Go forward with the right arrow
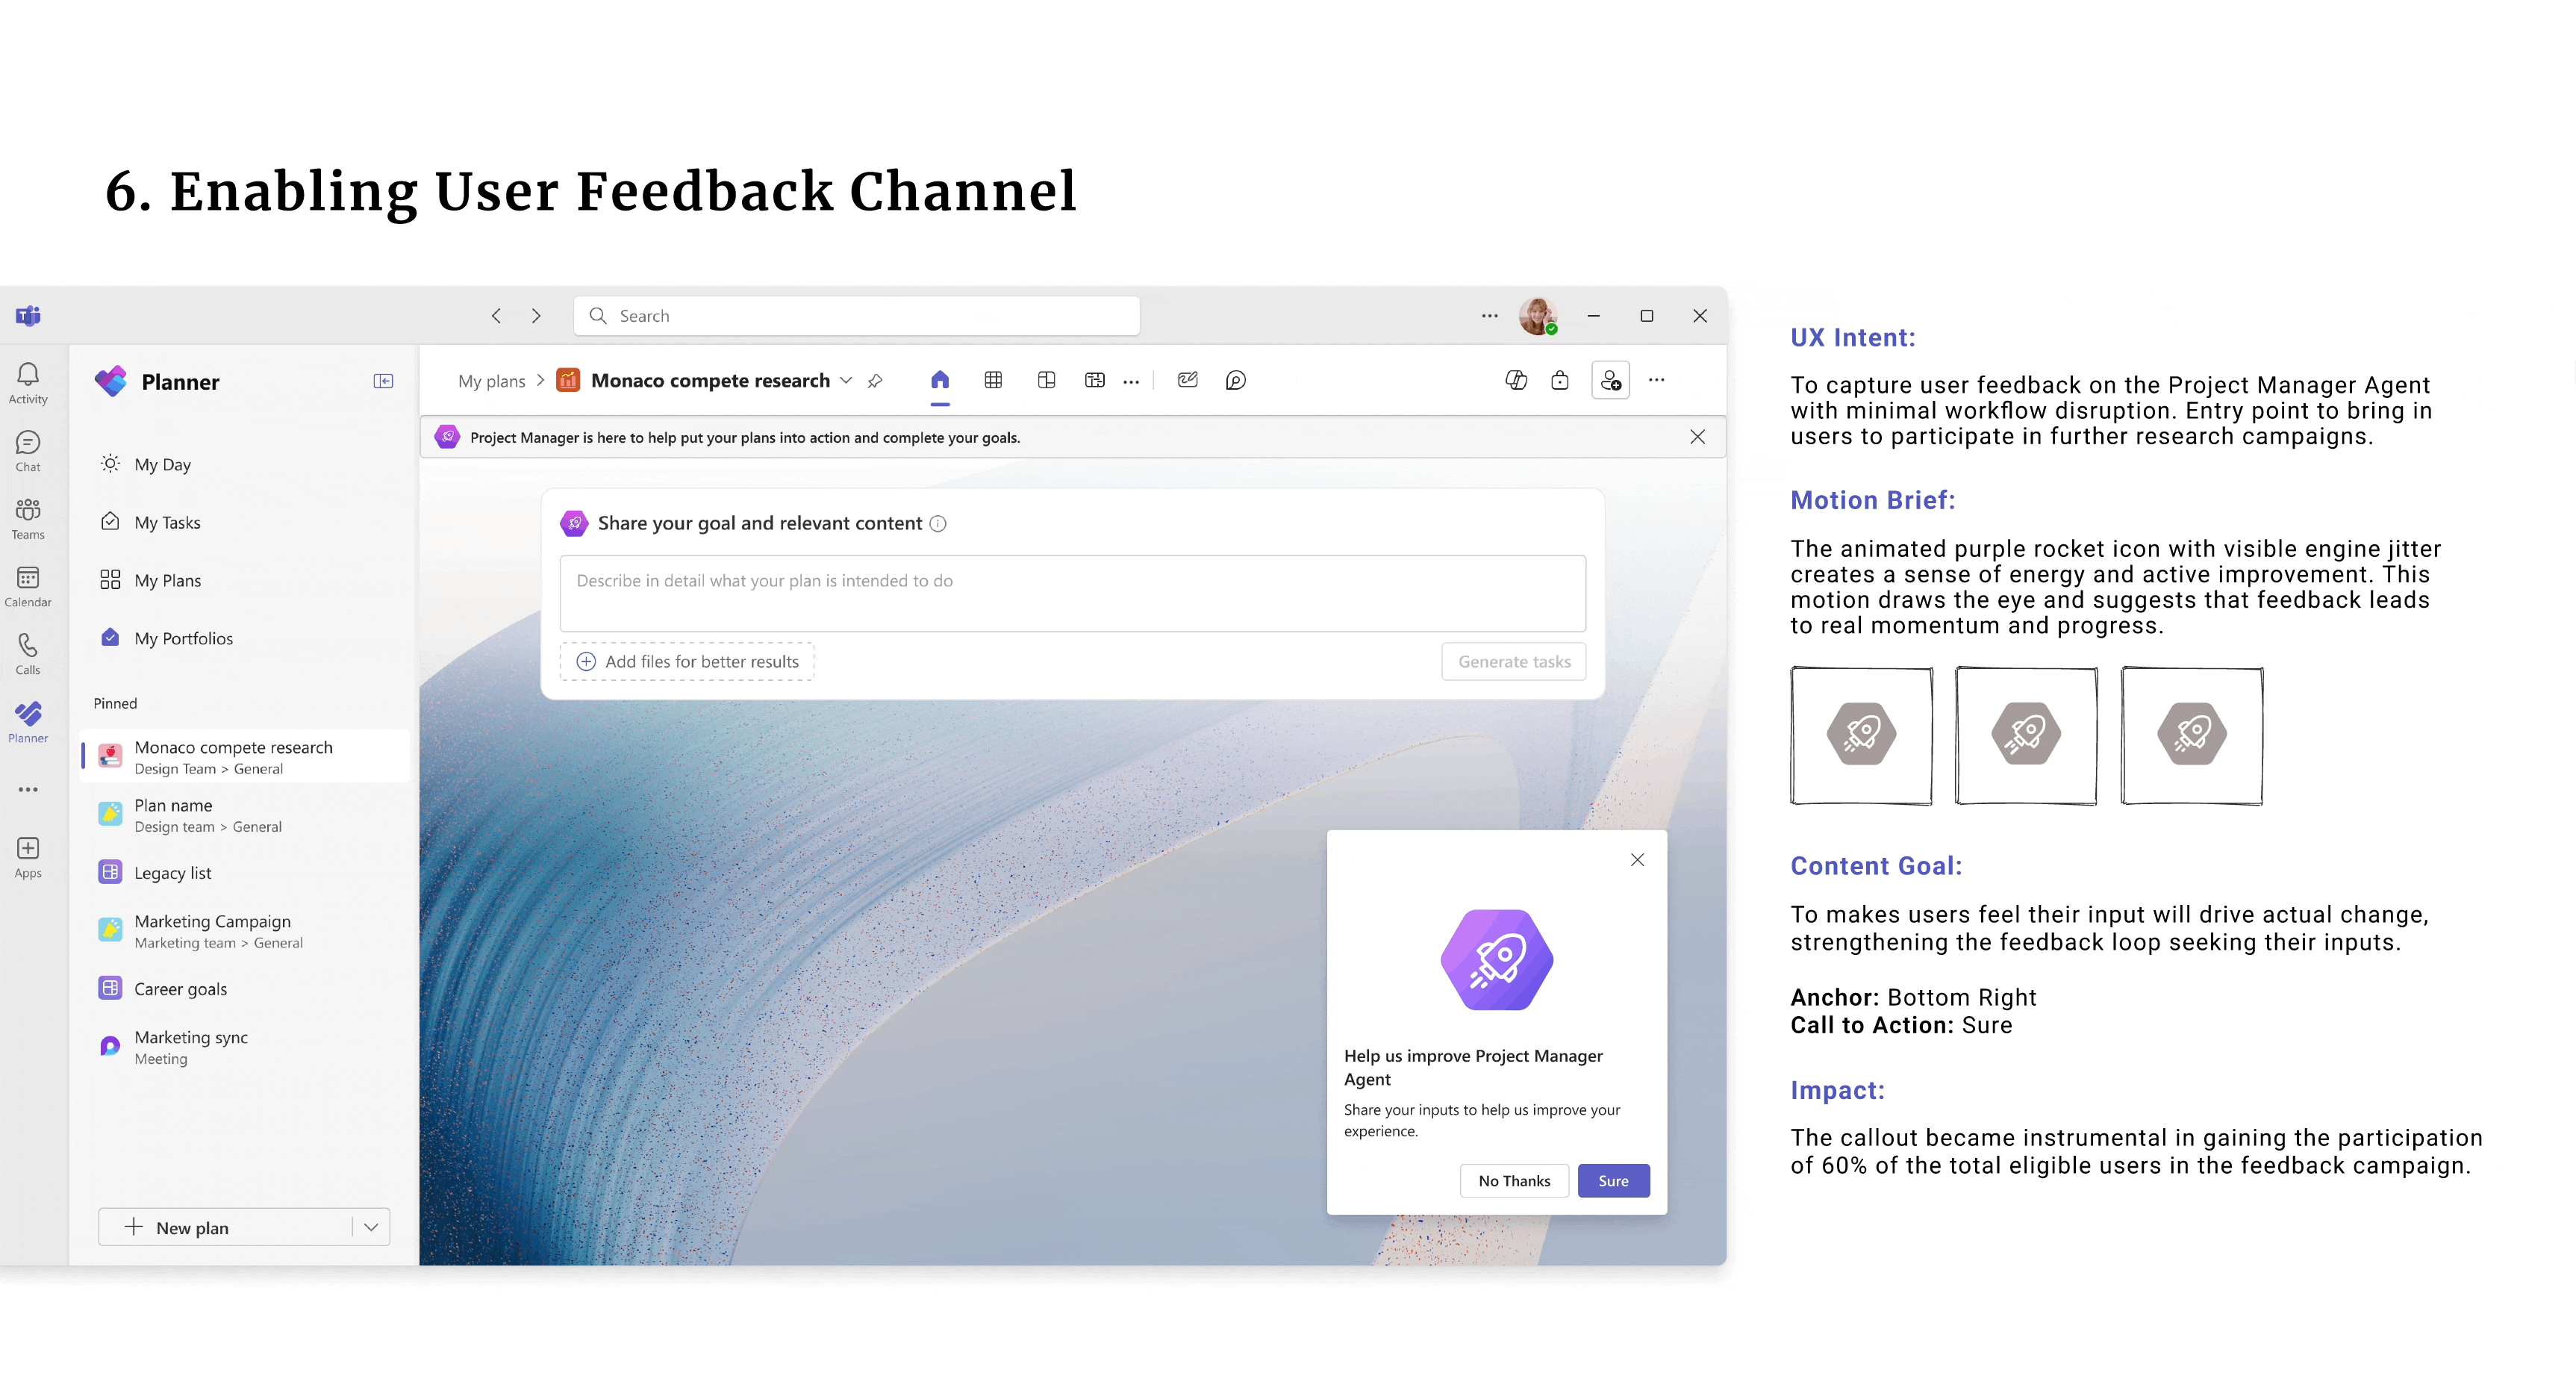This screenshot has height=1376, width=2576. tap(536, 316)
